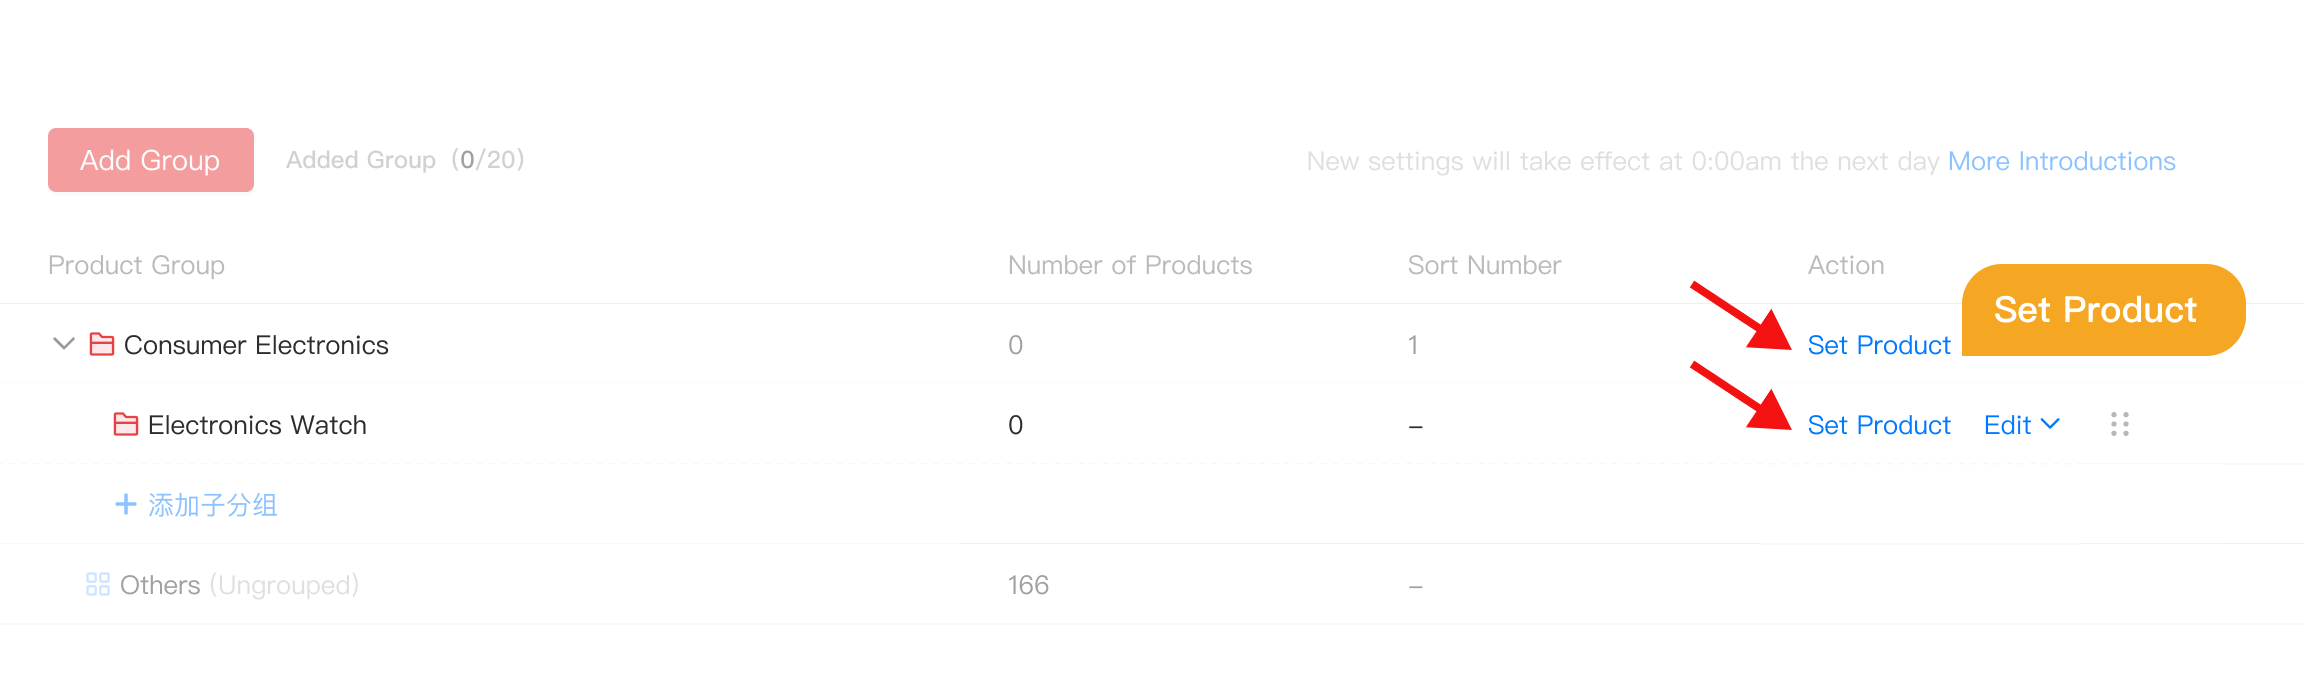Click the 166 products count for Others
Viewport: 2304px width, 680px height.
1028,585
